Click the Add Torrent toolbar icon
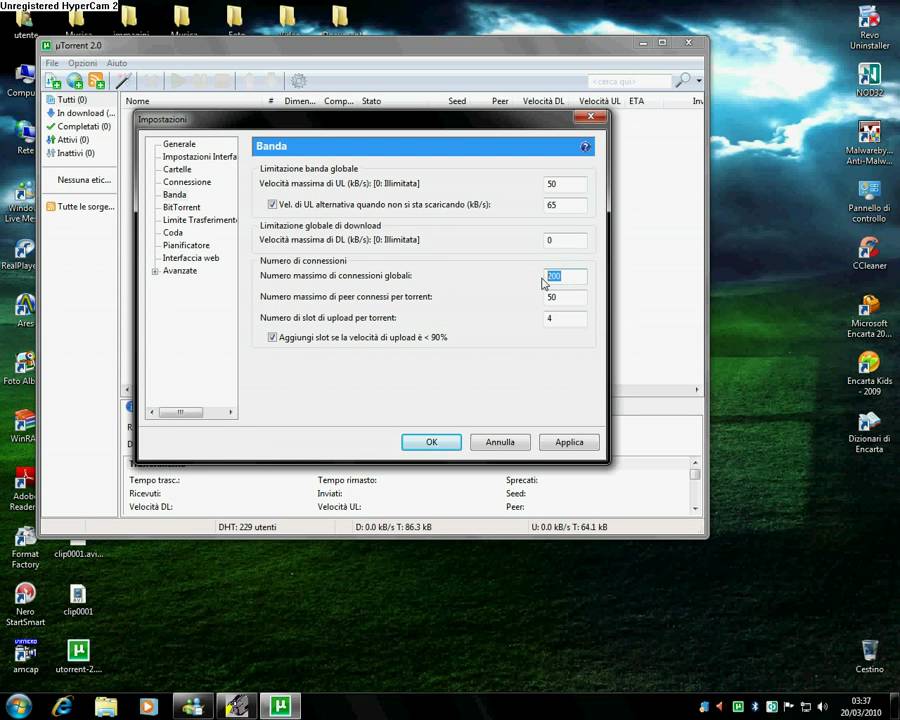 (53, 81)
